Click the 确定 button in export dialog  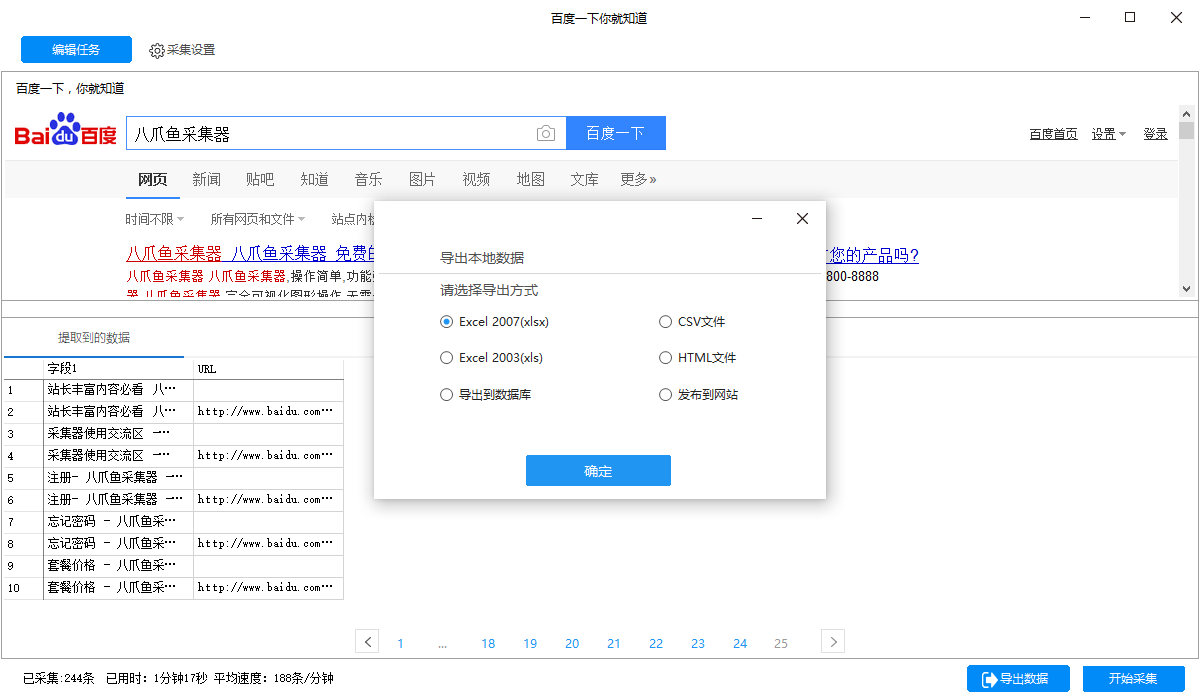pyautogui.click(x=598, y=471)
